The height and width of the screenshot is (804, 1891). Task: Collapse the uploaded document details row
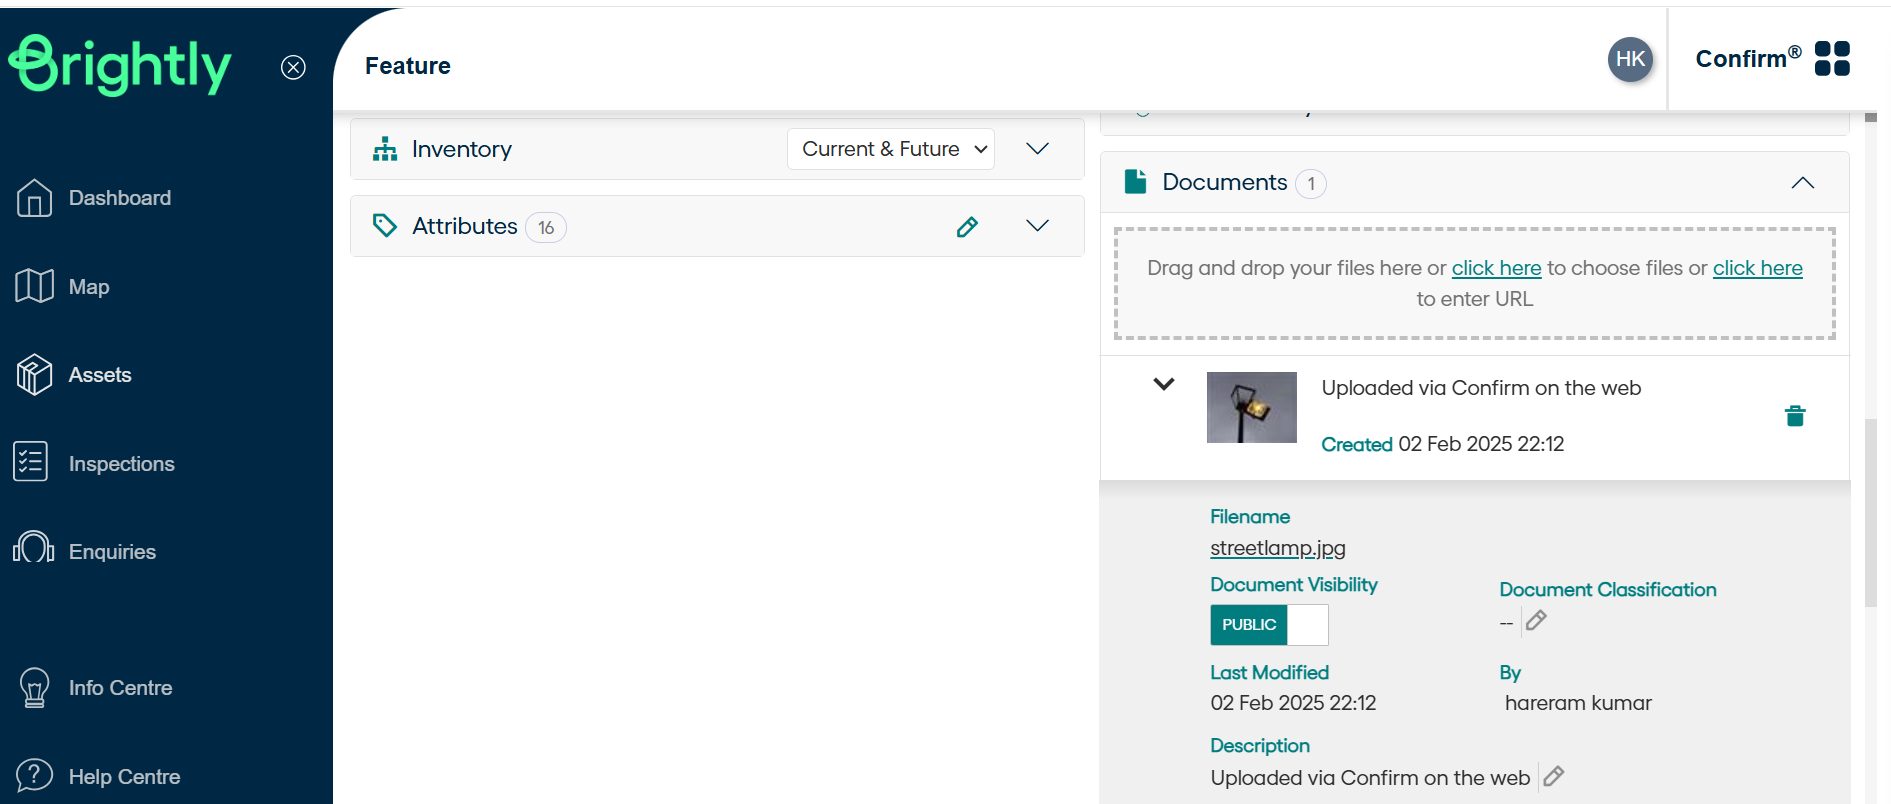point(1164,384)
